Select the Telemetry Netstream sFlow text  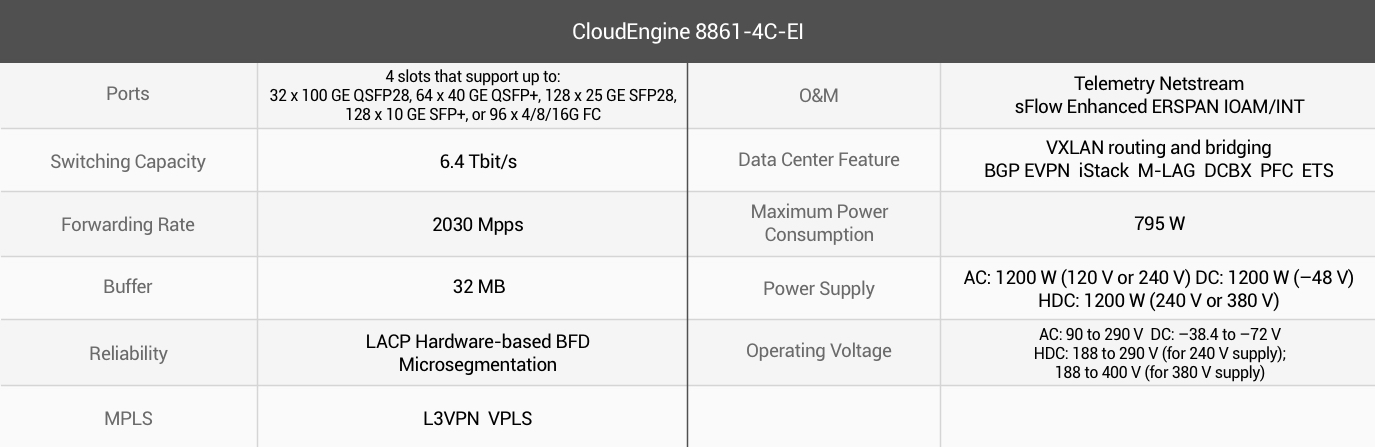pyautogui.click(x=1159, y=95)
